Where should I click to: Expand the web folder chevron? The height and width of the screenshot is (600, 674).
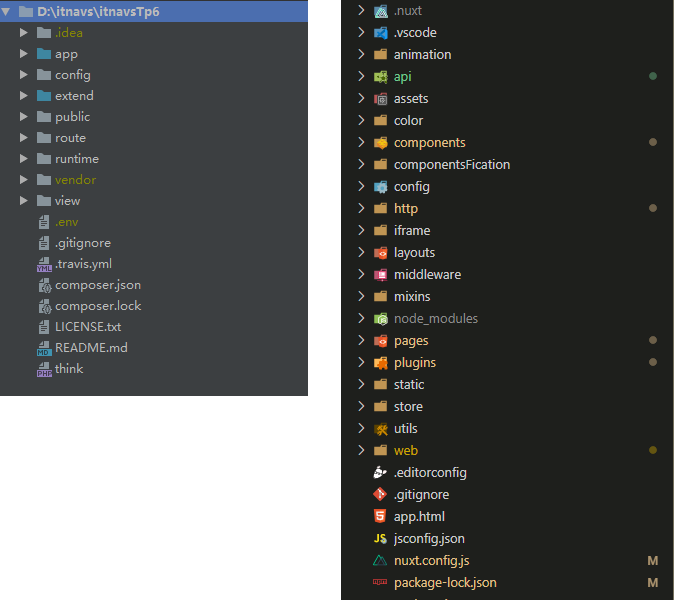click(361, 450)
